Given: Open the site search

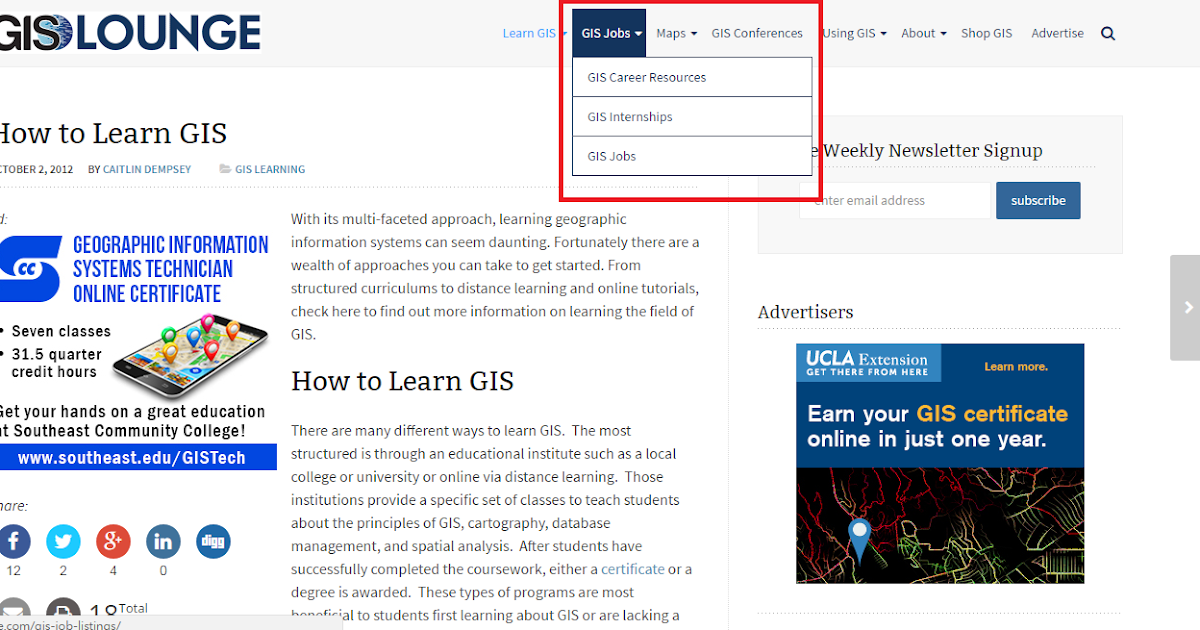Looking at the screenshot, I should coord(1107,33).
